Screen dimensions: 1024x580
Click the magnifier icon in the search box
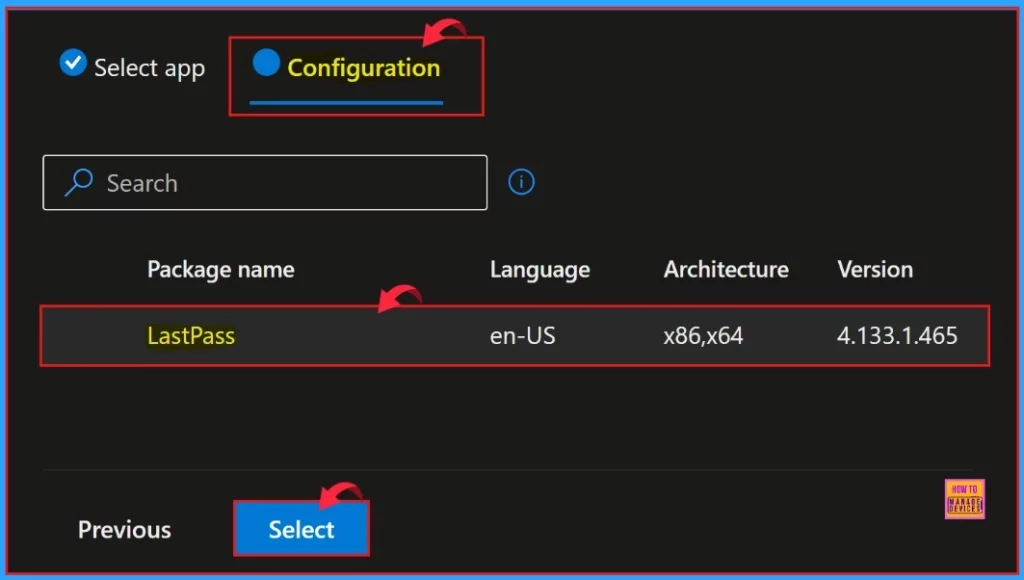click(79, 183)
